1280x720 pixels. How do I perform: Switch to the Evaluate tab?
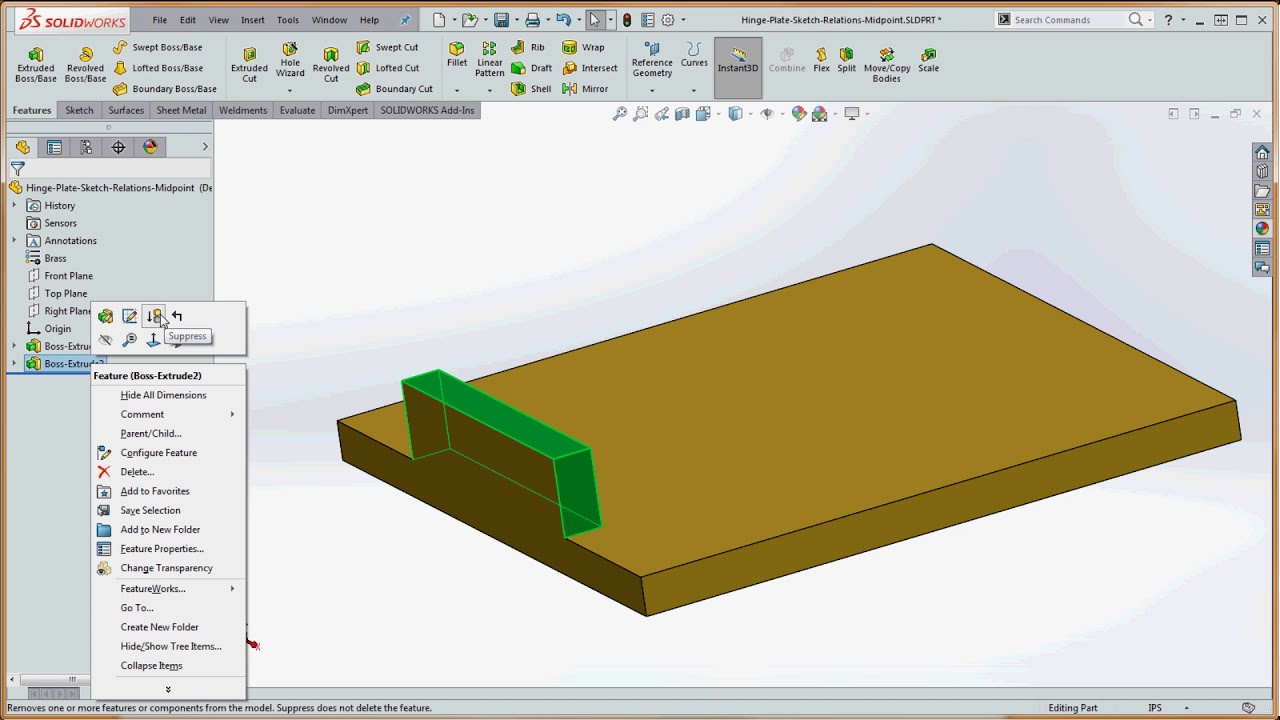297,110
